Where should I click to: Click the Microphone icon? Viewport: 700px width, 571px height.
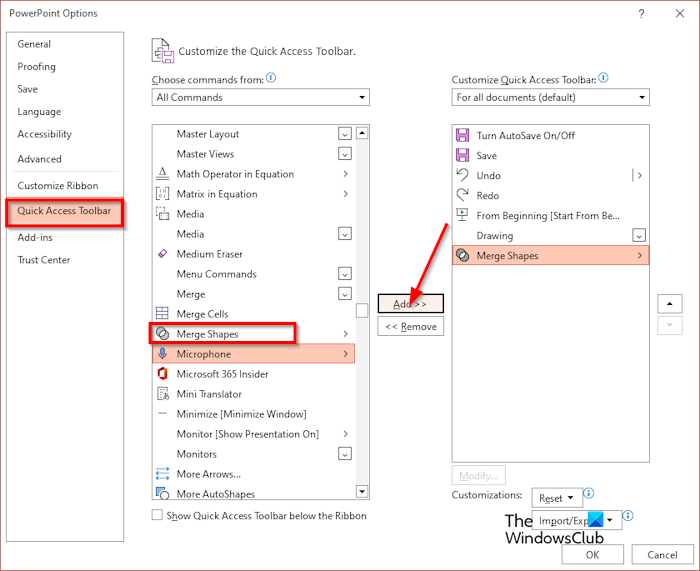[x=162, y=354]
